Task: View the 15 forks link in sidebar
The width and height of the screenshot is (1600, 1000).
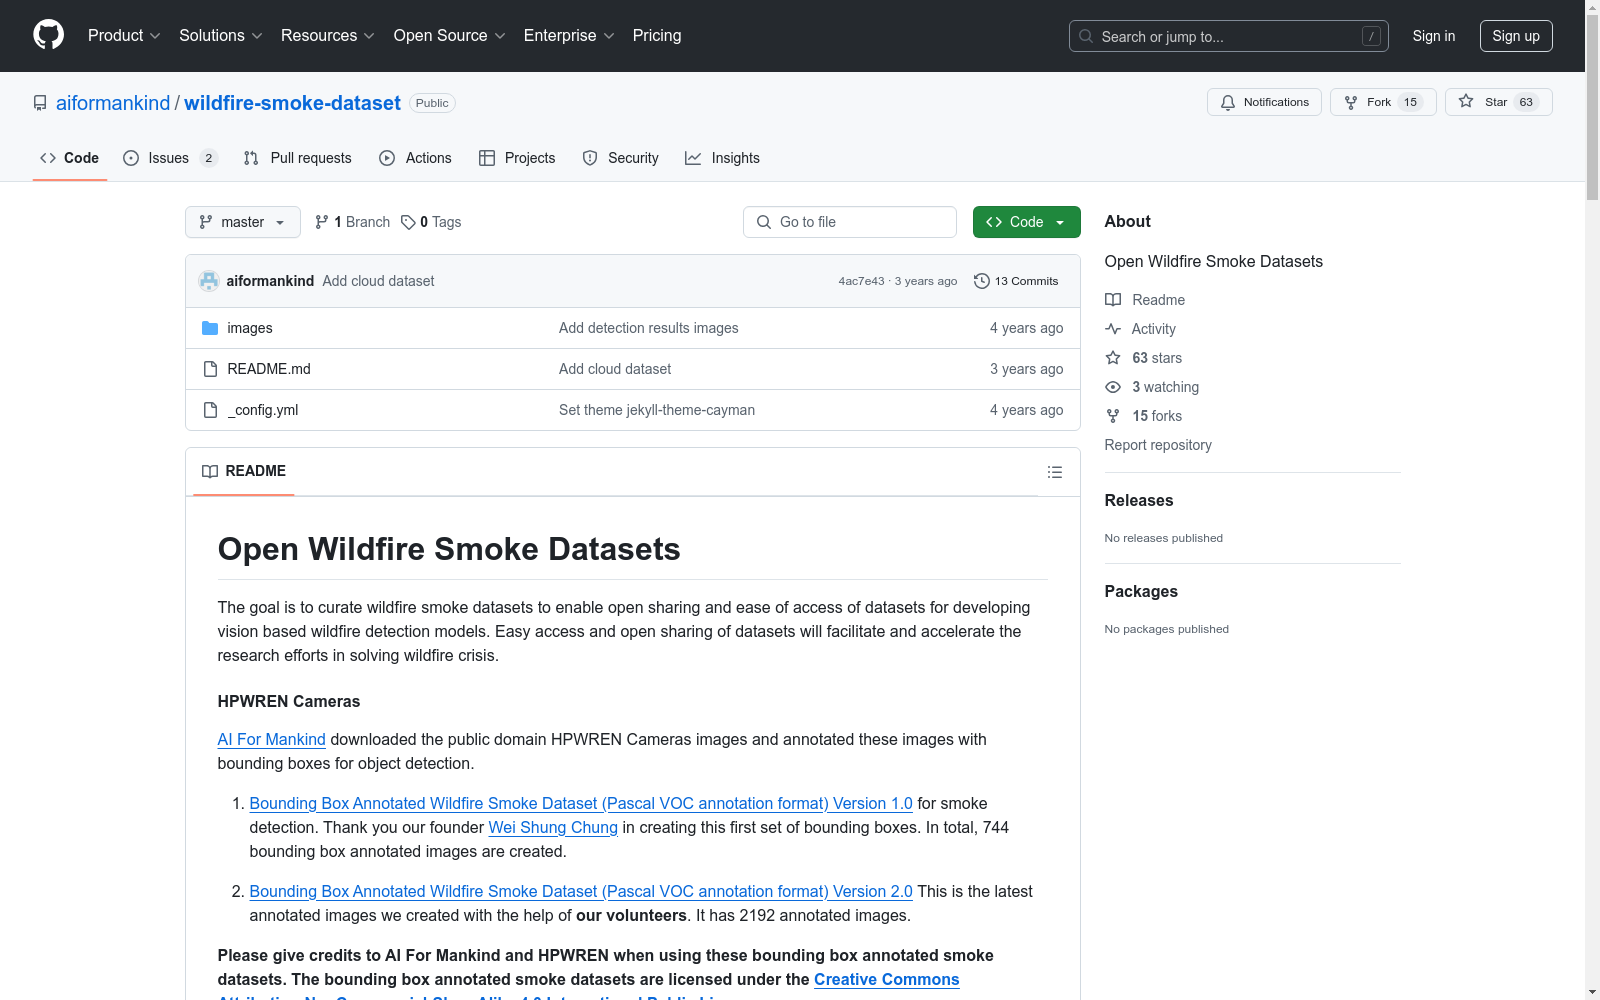Action: [1157, 416]
